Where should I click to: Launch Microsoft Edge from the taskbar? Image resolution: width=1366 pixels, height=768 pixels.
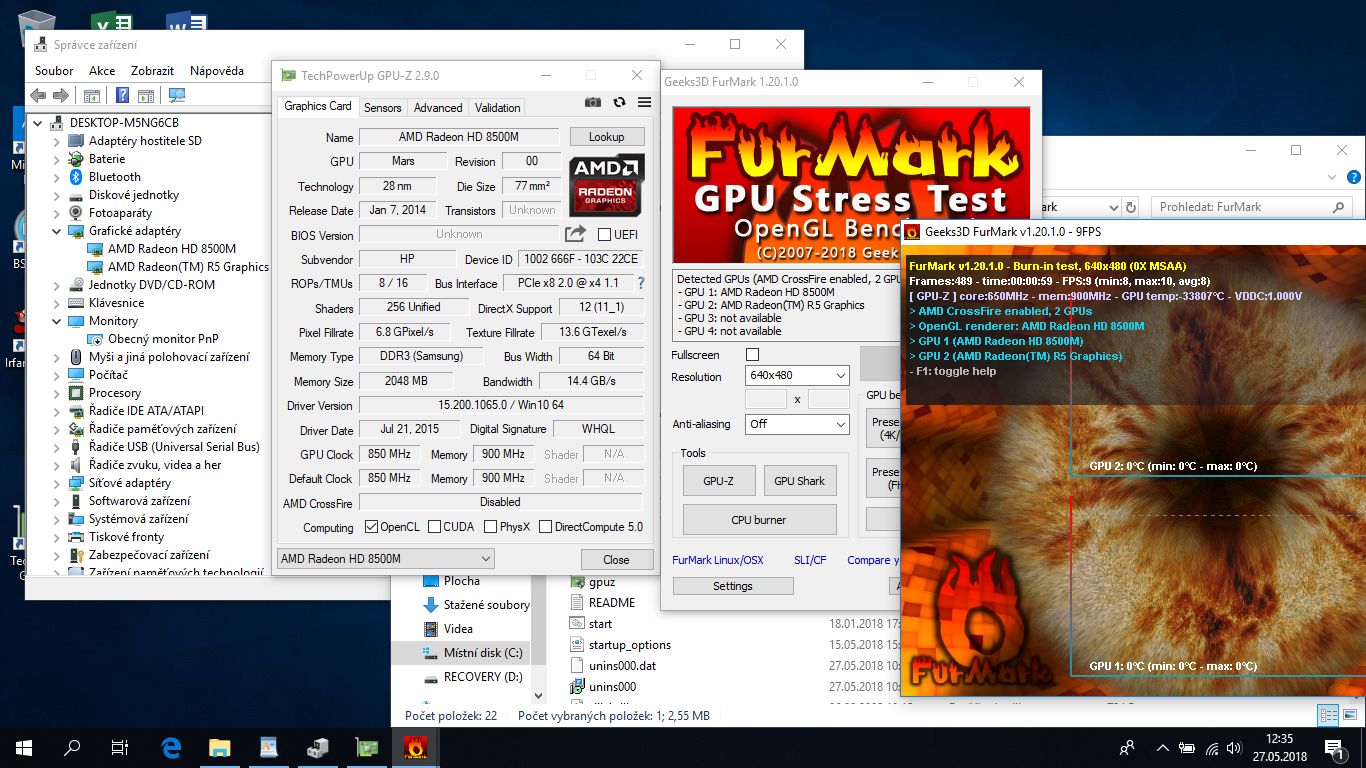tap(171, 747)
